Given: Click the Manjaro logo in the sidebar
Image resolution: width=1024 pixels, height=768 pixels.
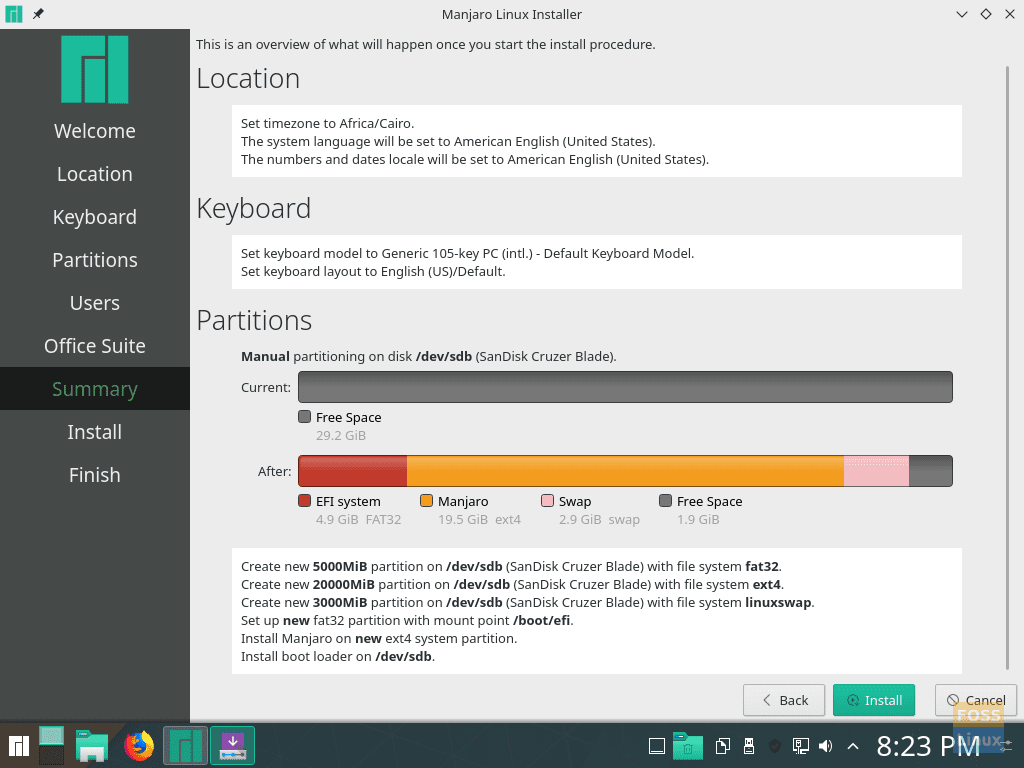Looking at the screenshot, I should [x=94, y=70].
